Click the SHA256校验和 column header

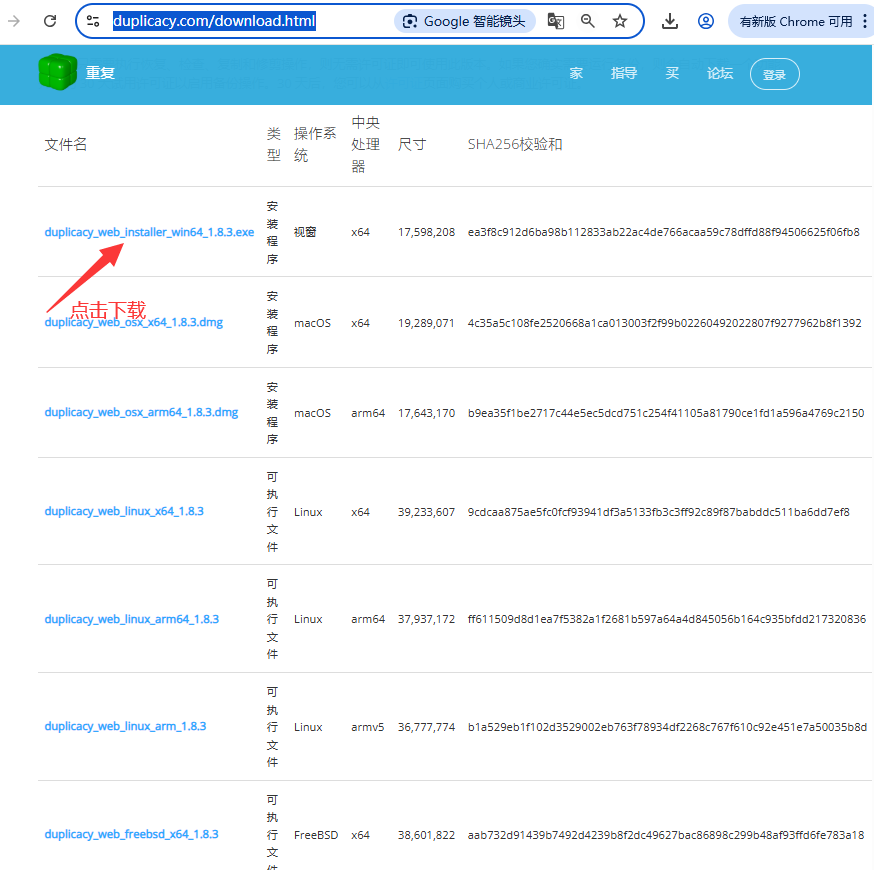click(x=514, y=144)
